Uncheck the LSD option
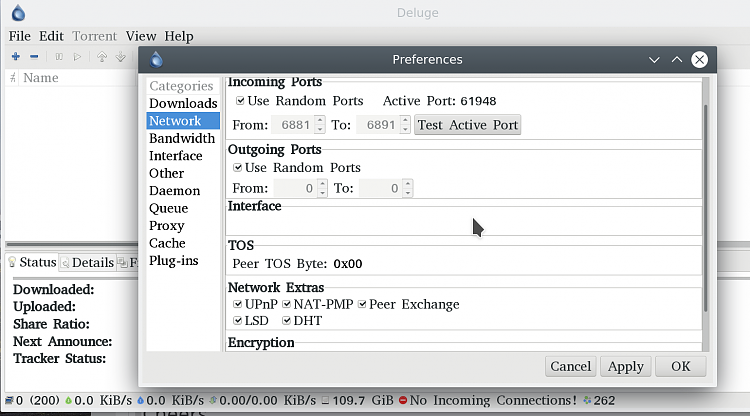Image resolution: width=750 pixels, height=416 pixels. coord(238,320)
